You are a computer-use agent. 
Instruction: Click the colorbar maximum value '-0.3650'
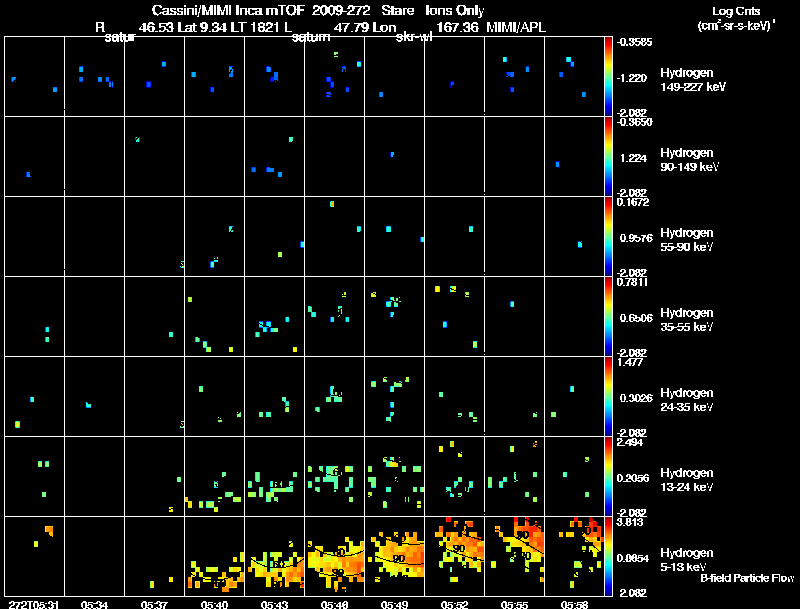[x=634, y=122]
